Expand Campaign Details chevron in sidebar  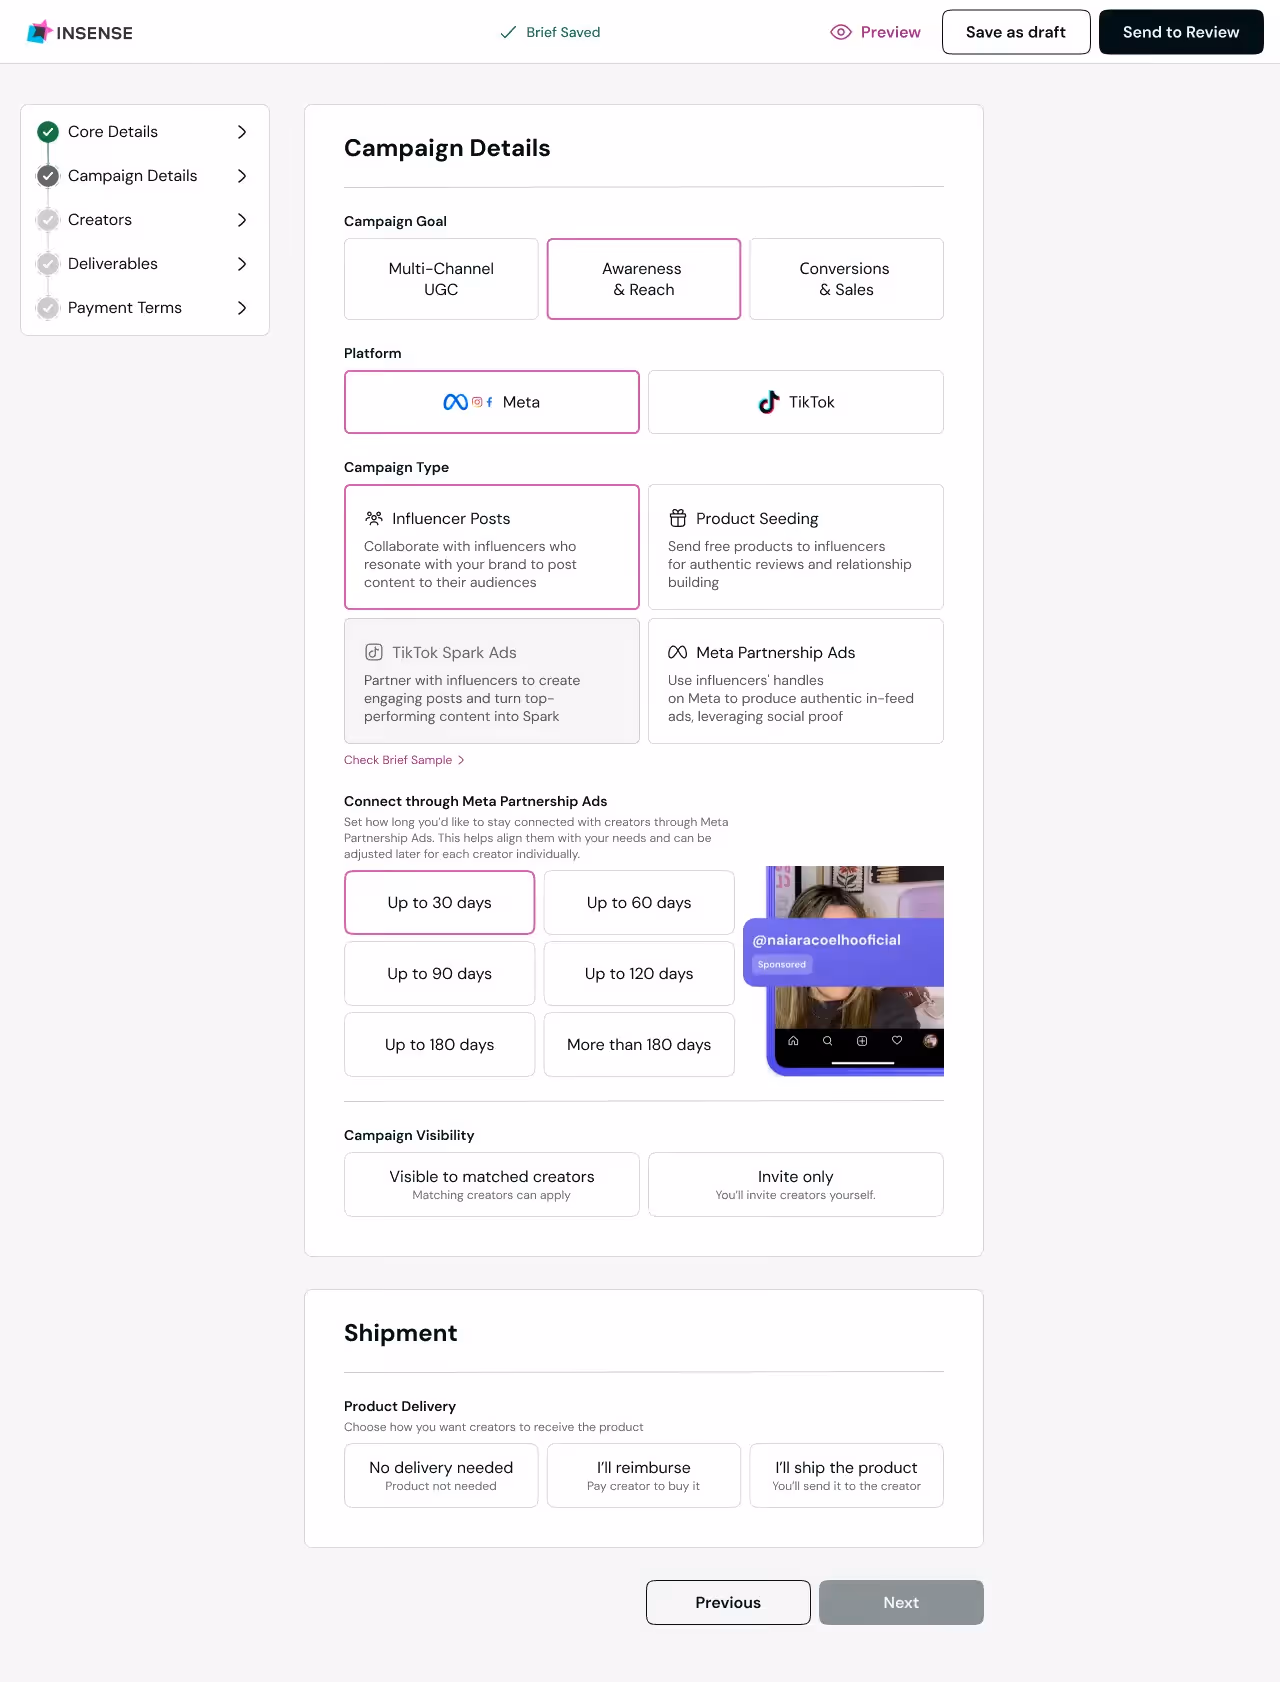pos(242,176)
